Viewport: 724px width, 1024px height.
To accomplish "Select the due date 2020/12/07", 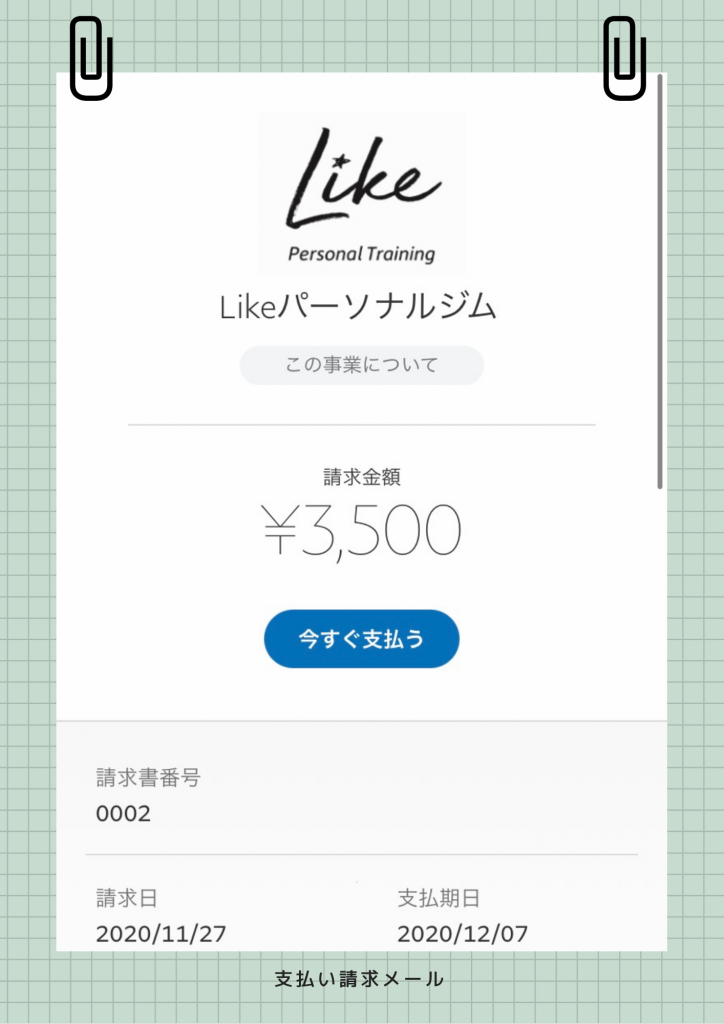I will pos(462,934).
